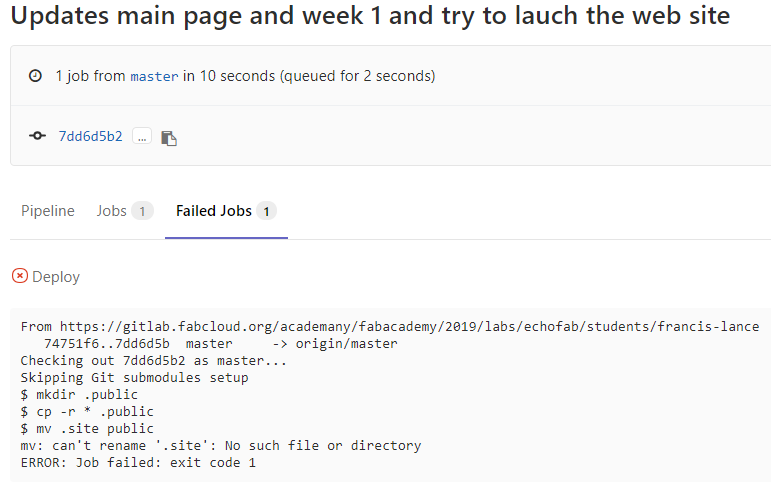This screenshot has width=771, height=482.
Task: Open commit 7dd6d5b2 link
Action: click(90, 136)
